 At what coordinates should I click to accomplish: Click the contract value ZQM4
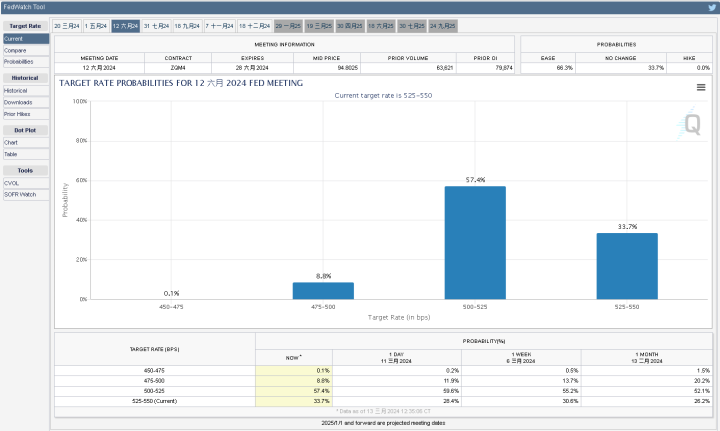pos(178,68)
